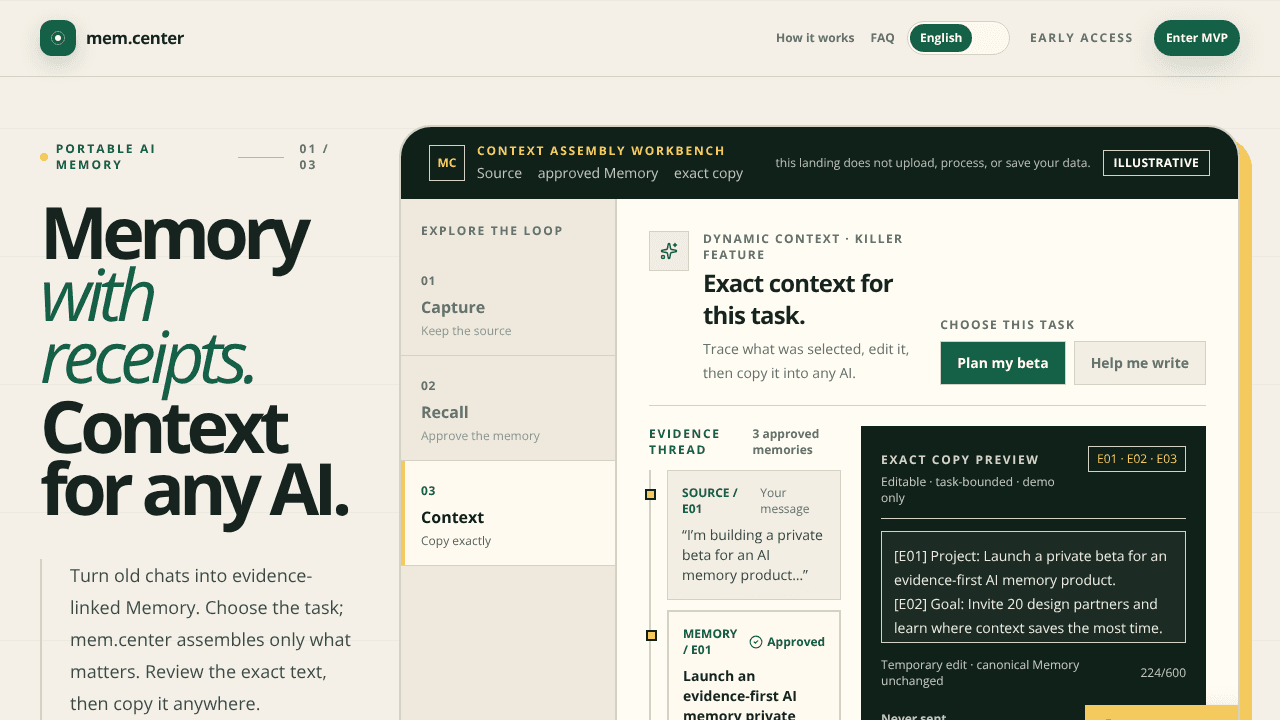Click the 'EVIDENCE THREAD' label
The image size is (1280, 720).
click(x=685, y=442)
